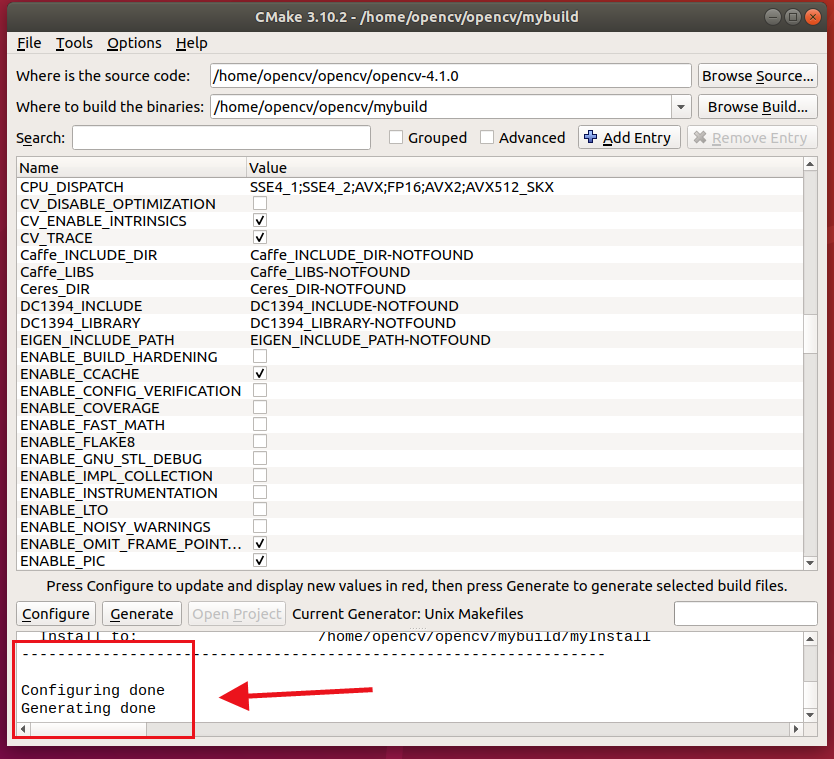Click output log scroll right arrow
This screenshot has height=759, width=834.
pyautogui.click(x=796, y=729)
